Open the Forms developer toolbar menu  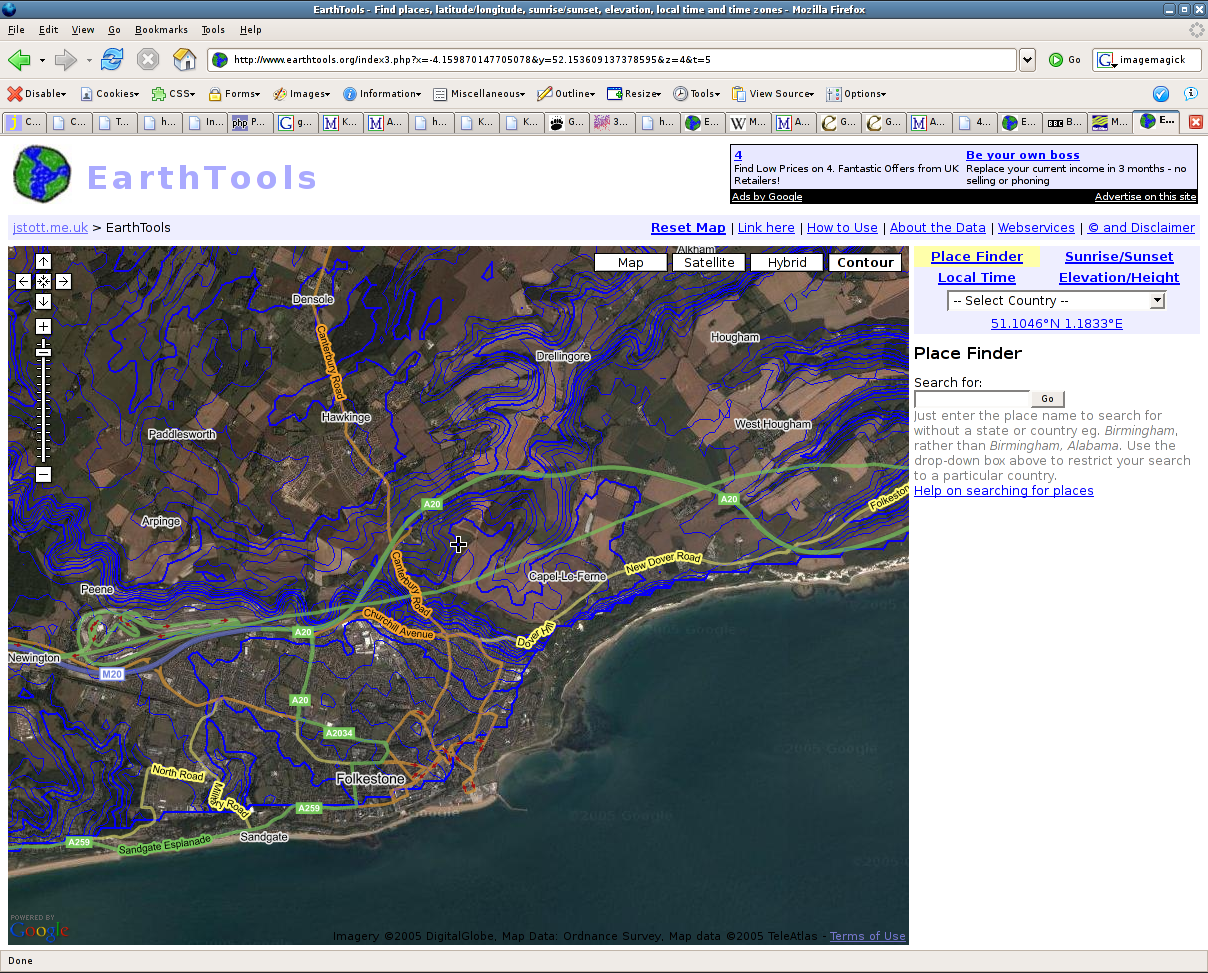tap(235, 94)
